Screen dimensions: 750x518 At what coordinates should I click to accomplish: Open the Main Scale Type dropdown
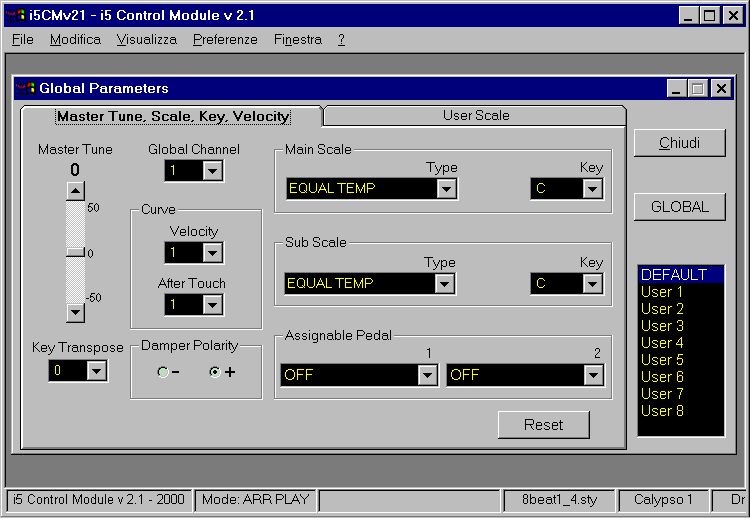[446, 189]
